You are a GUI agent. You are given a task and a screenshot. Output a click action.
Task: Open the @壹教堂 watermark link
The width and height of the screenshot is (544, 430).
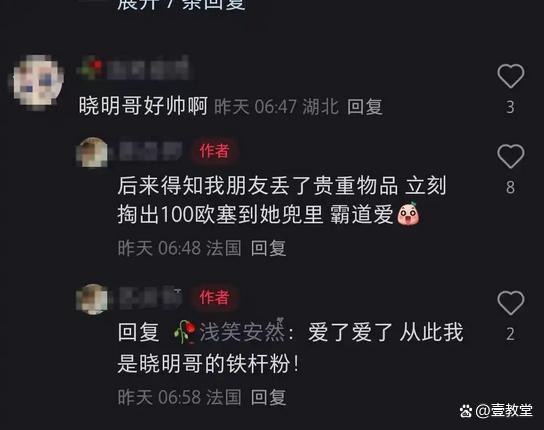click(497, 411)
